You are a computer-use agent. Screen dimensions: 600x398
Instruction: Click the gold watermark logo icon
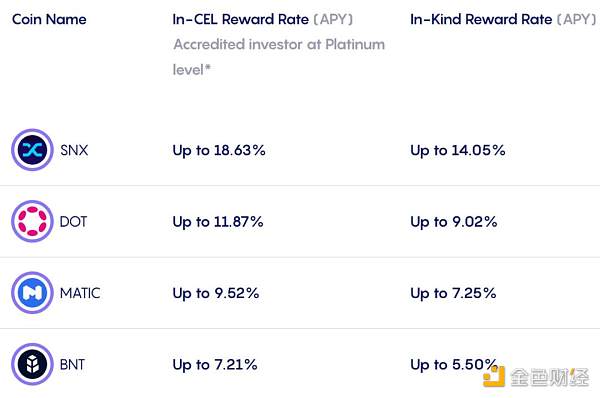click(494, 377)
